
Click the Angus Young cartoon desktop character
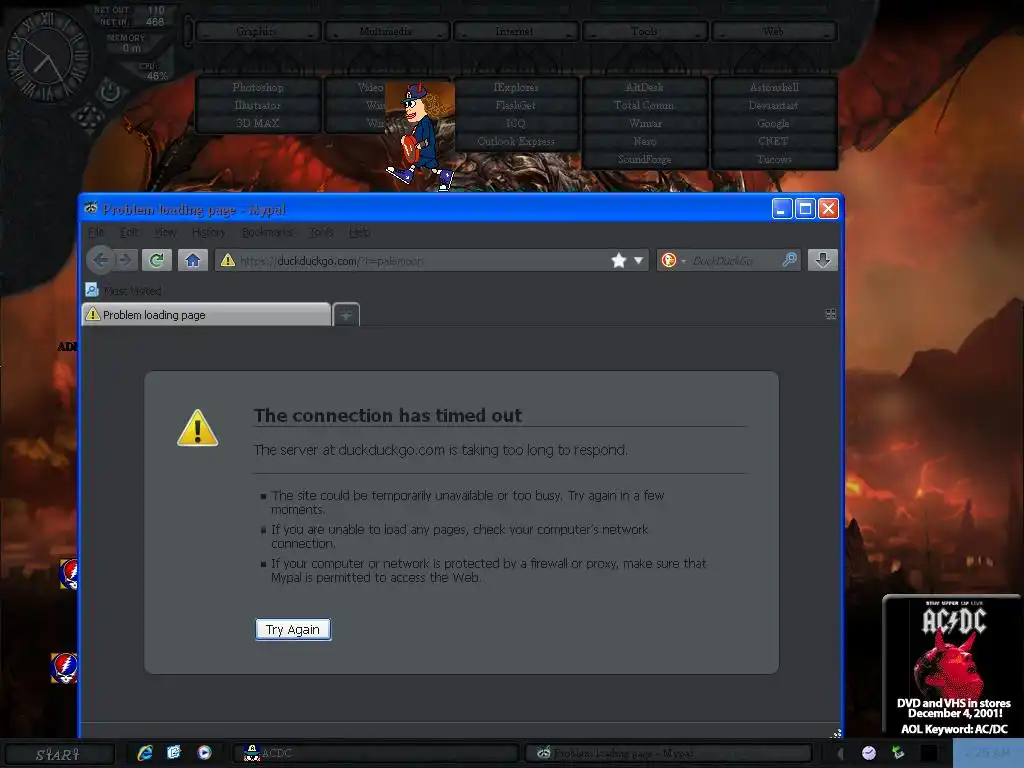click(420, 136)
